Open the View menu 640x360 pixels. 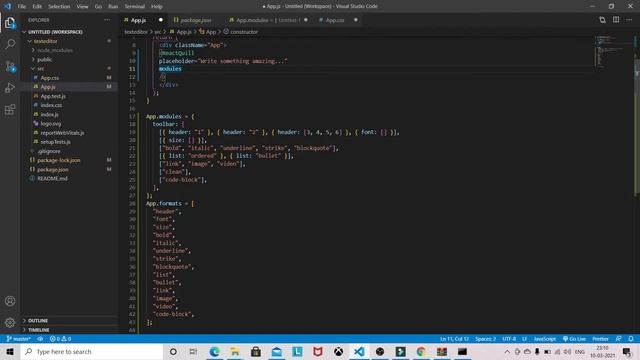[82, 7]
